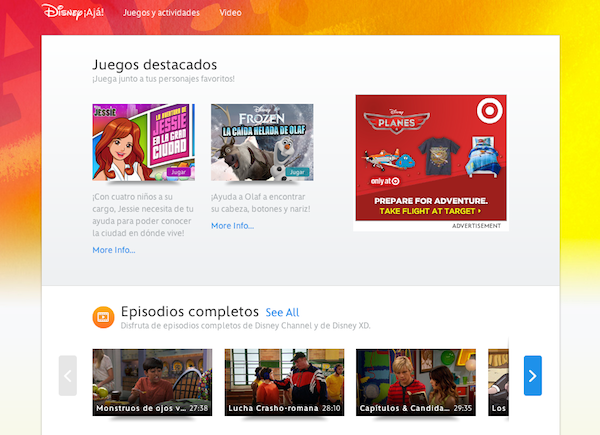Advance episodes with the blue right arrow

(x=532, y=375)
